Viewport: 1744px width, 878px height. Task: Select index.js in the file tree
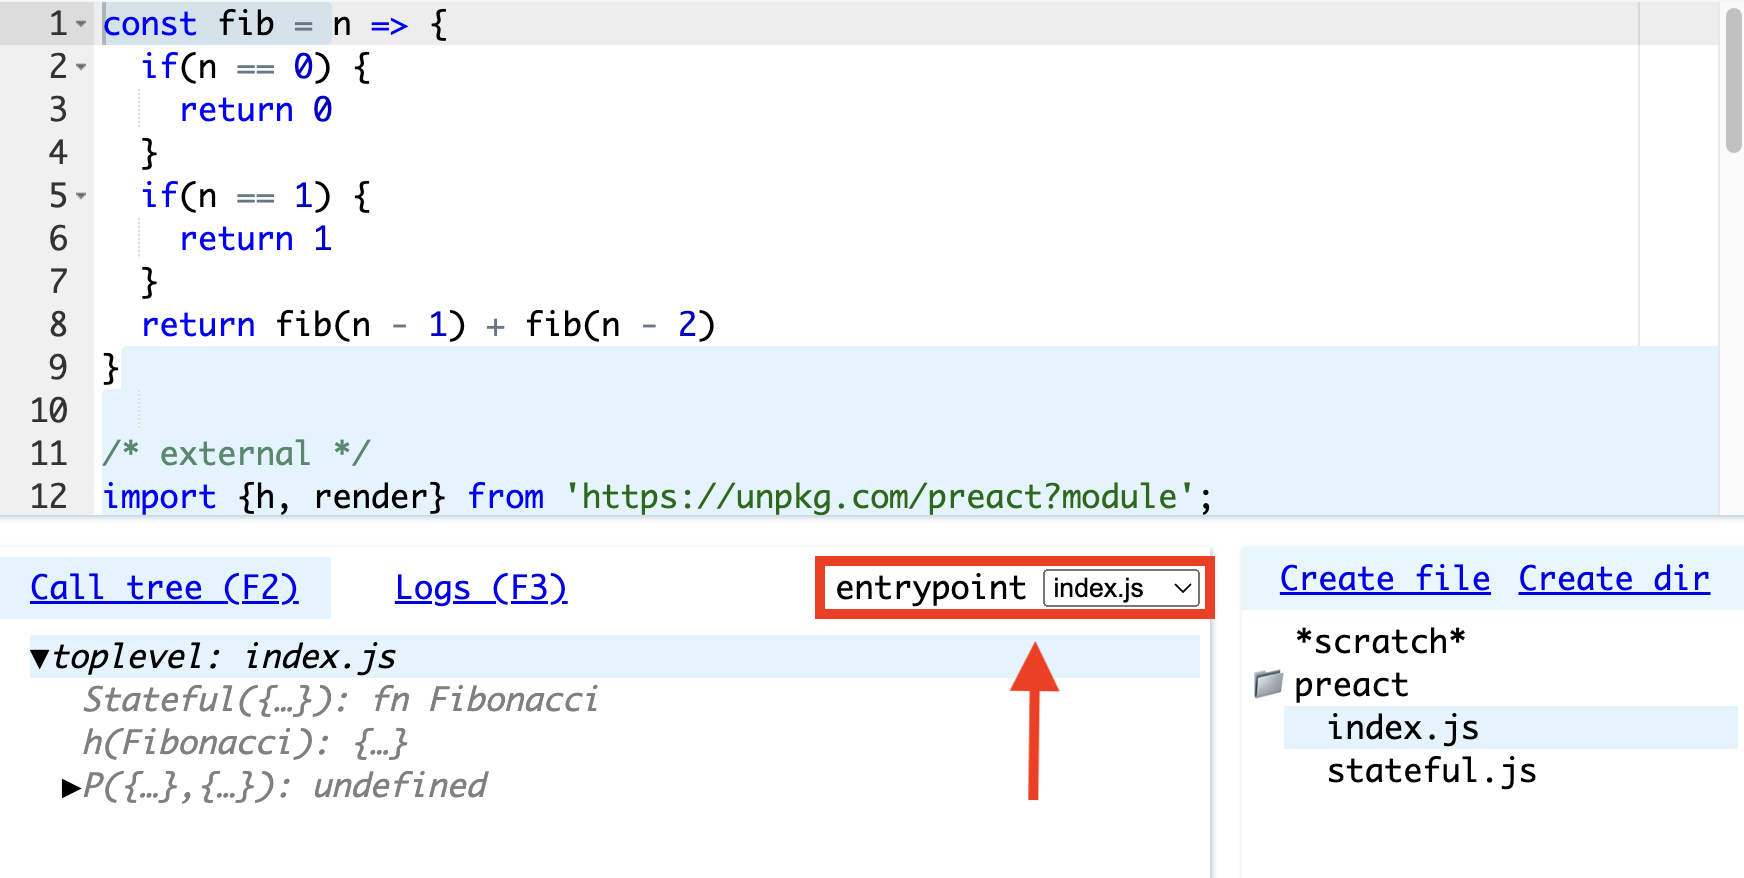pyautogui.click(x=1402, y=728)
